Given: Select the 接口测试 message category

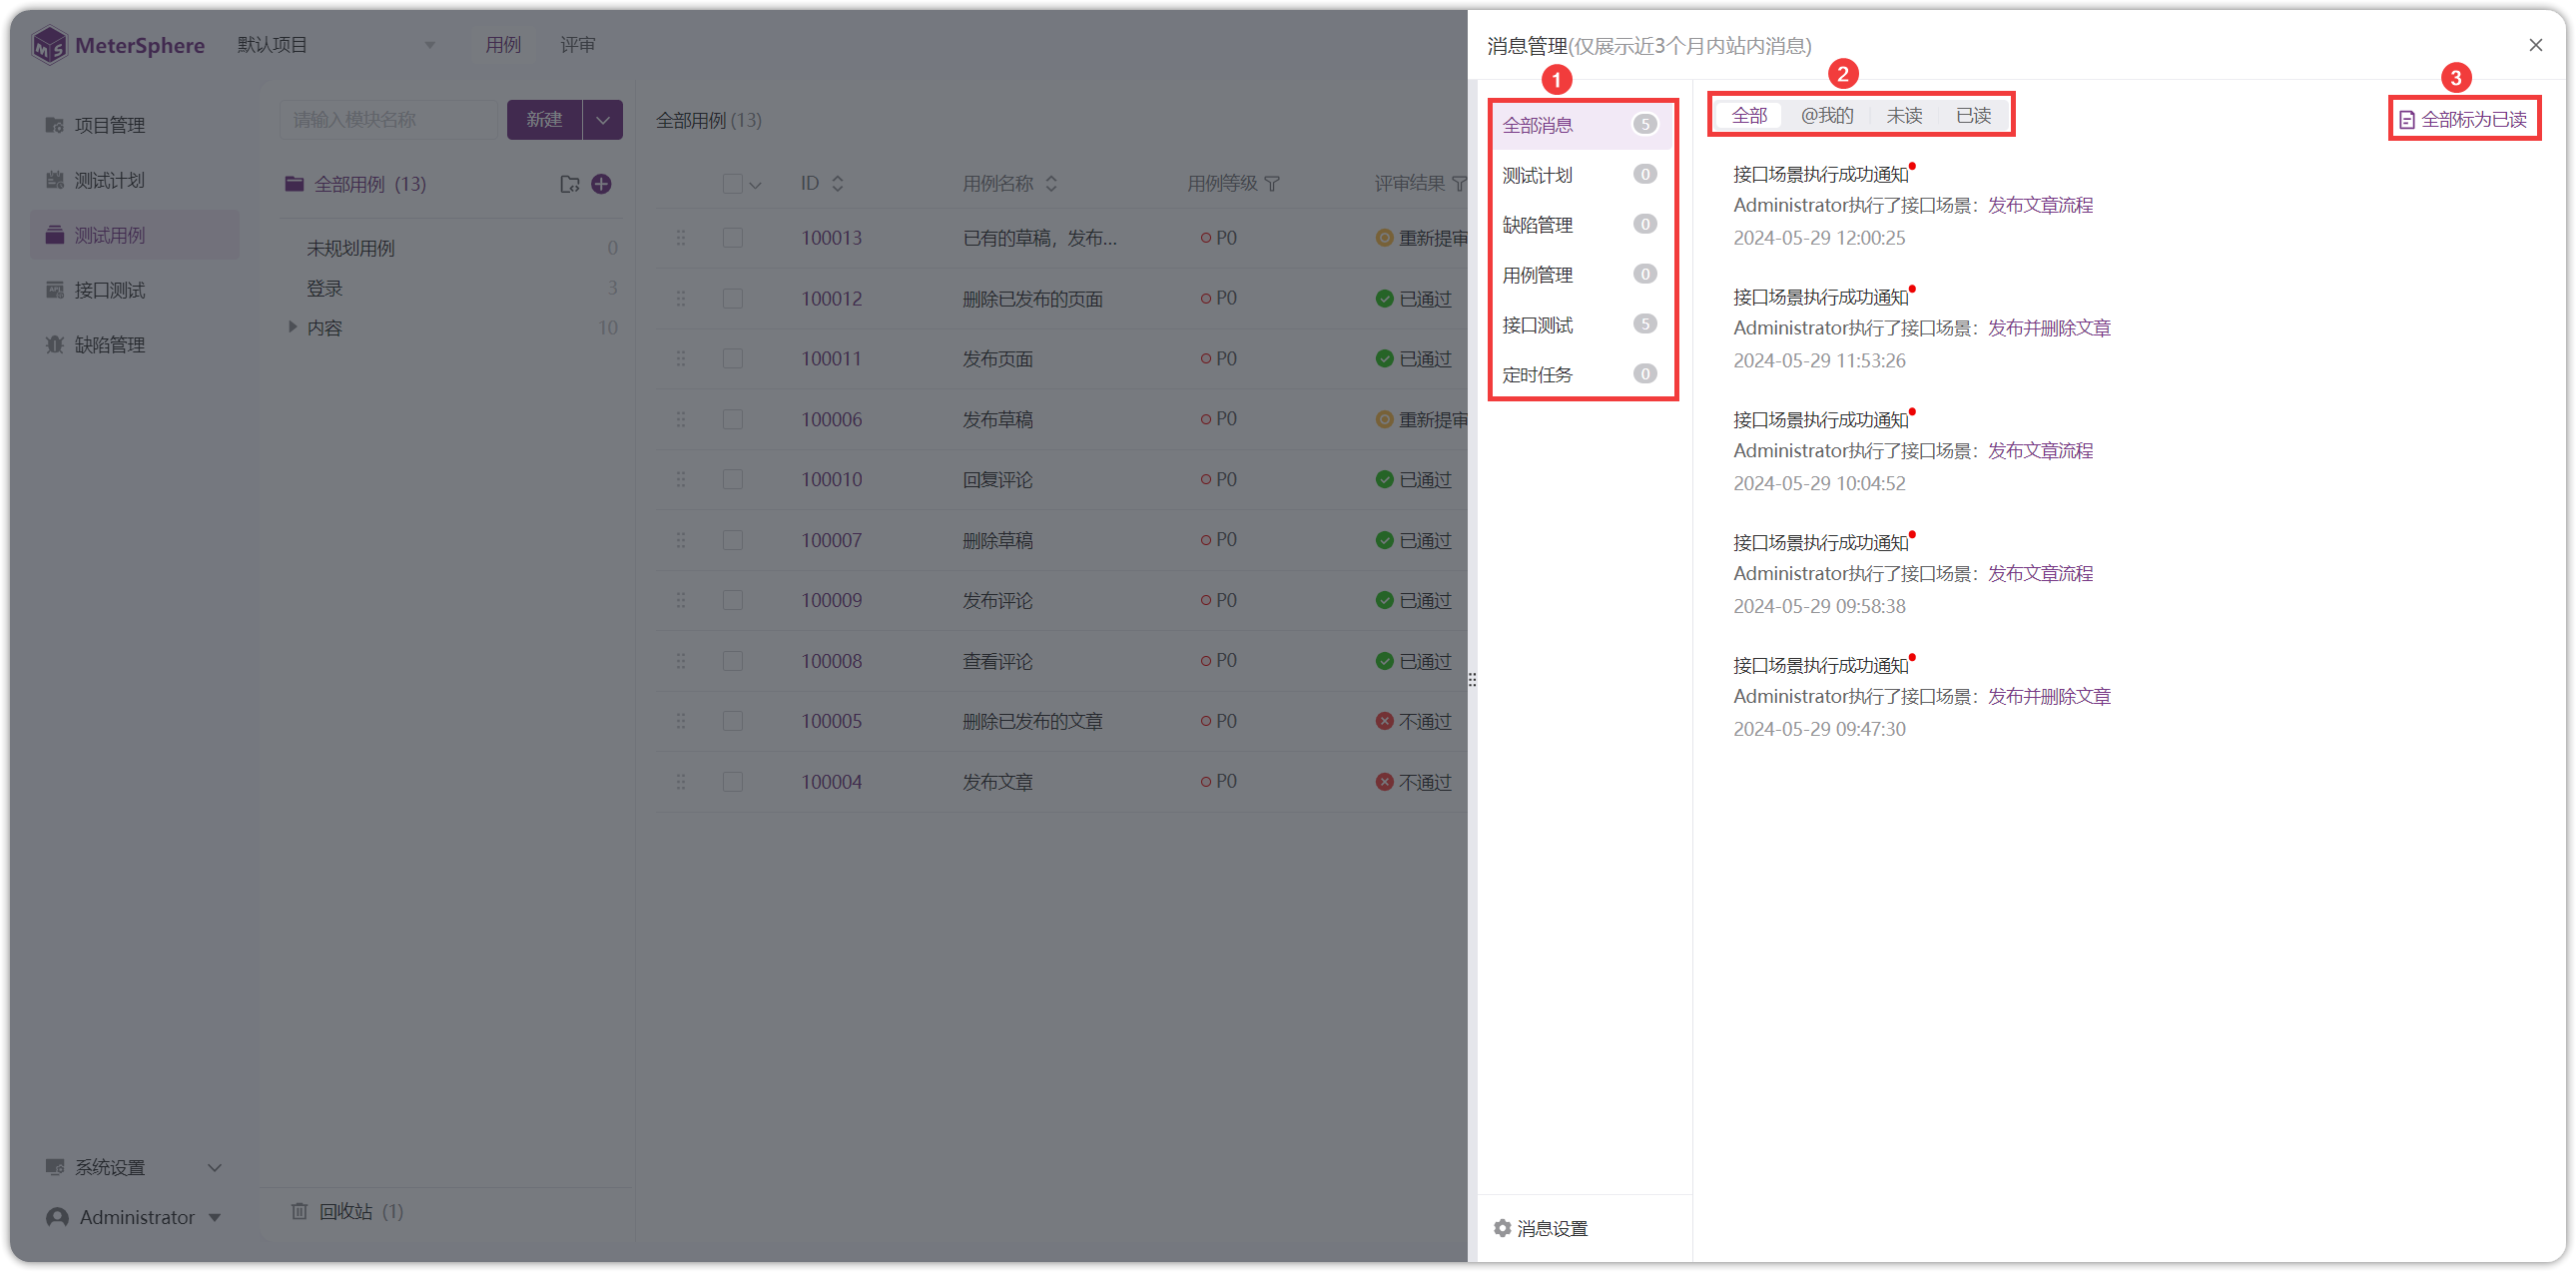Looking at the screenshot, I should click(1580, 325).
